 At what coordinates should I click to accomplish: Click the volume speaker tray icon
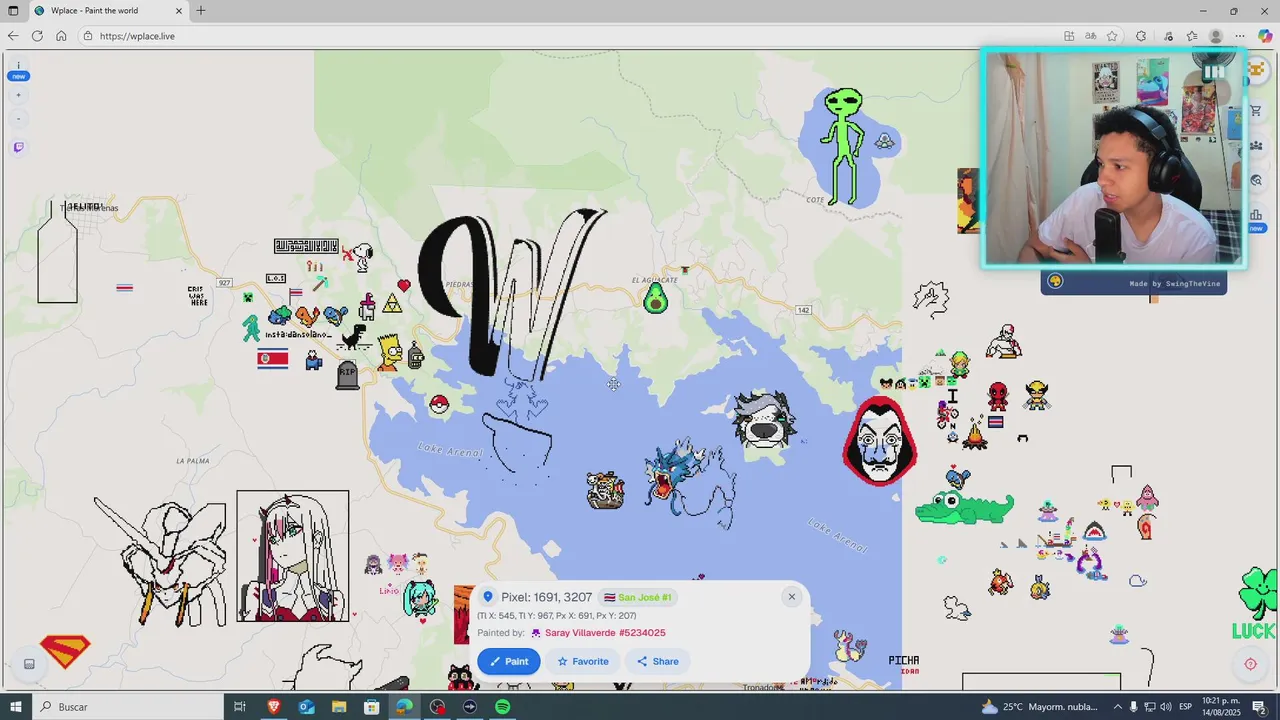coord(1166,707)
